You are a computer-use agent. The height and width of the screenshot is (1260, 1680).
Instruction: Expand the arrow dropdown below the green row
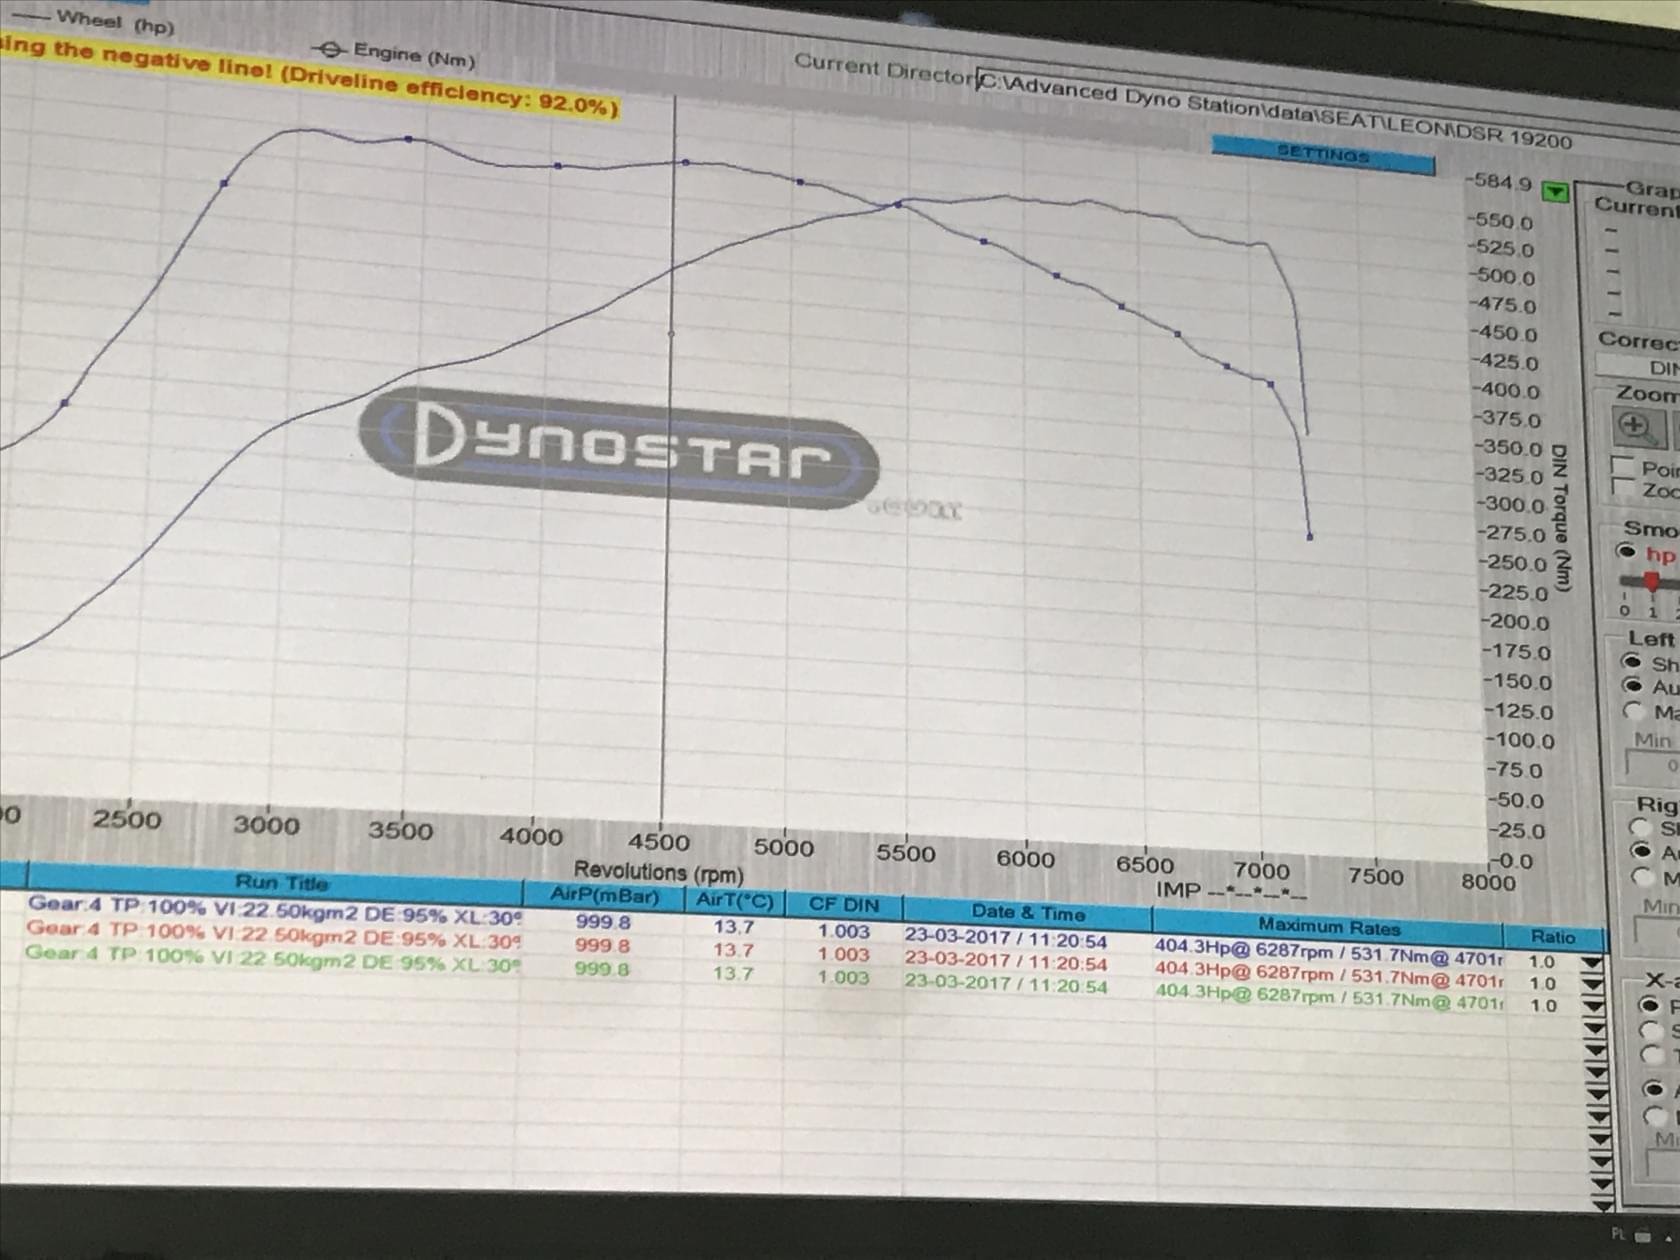pyautogui.click(x=1595, y=1030)
